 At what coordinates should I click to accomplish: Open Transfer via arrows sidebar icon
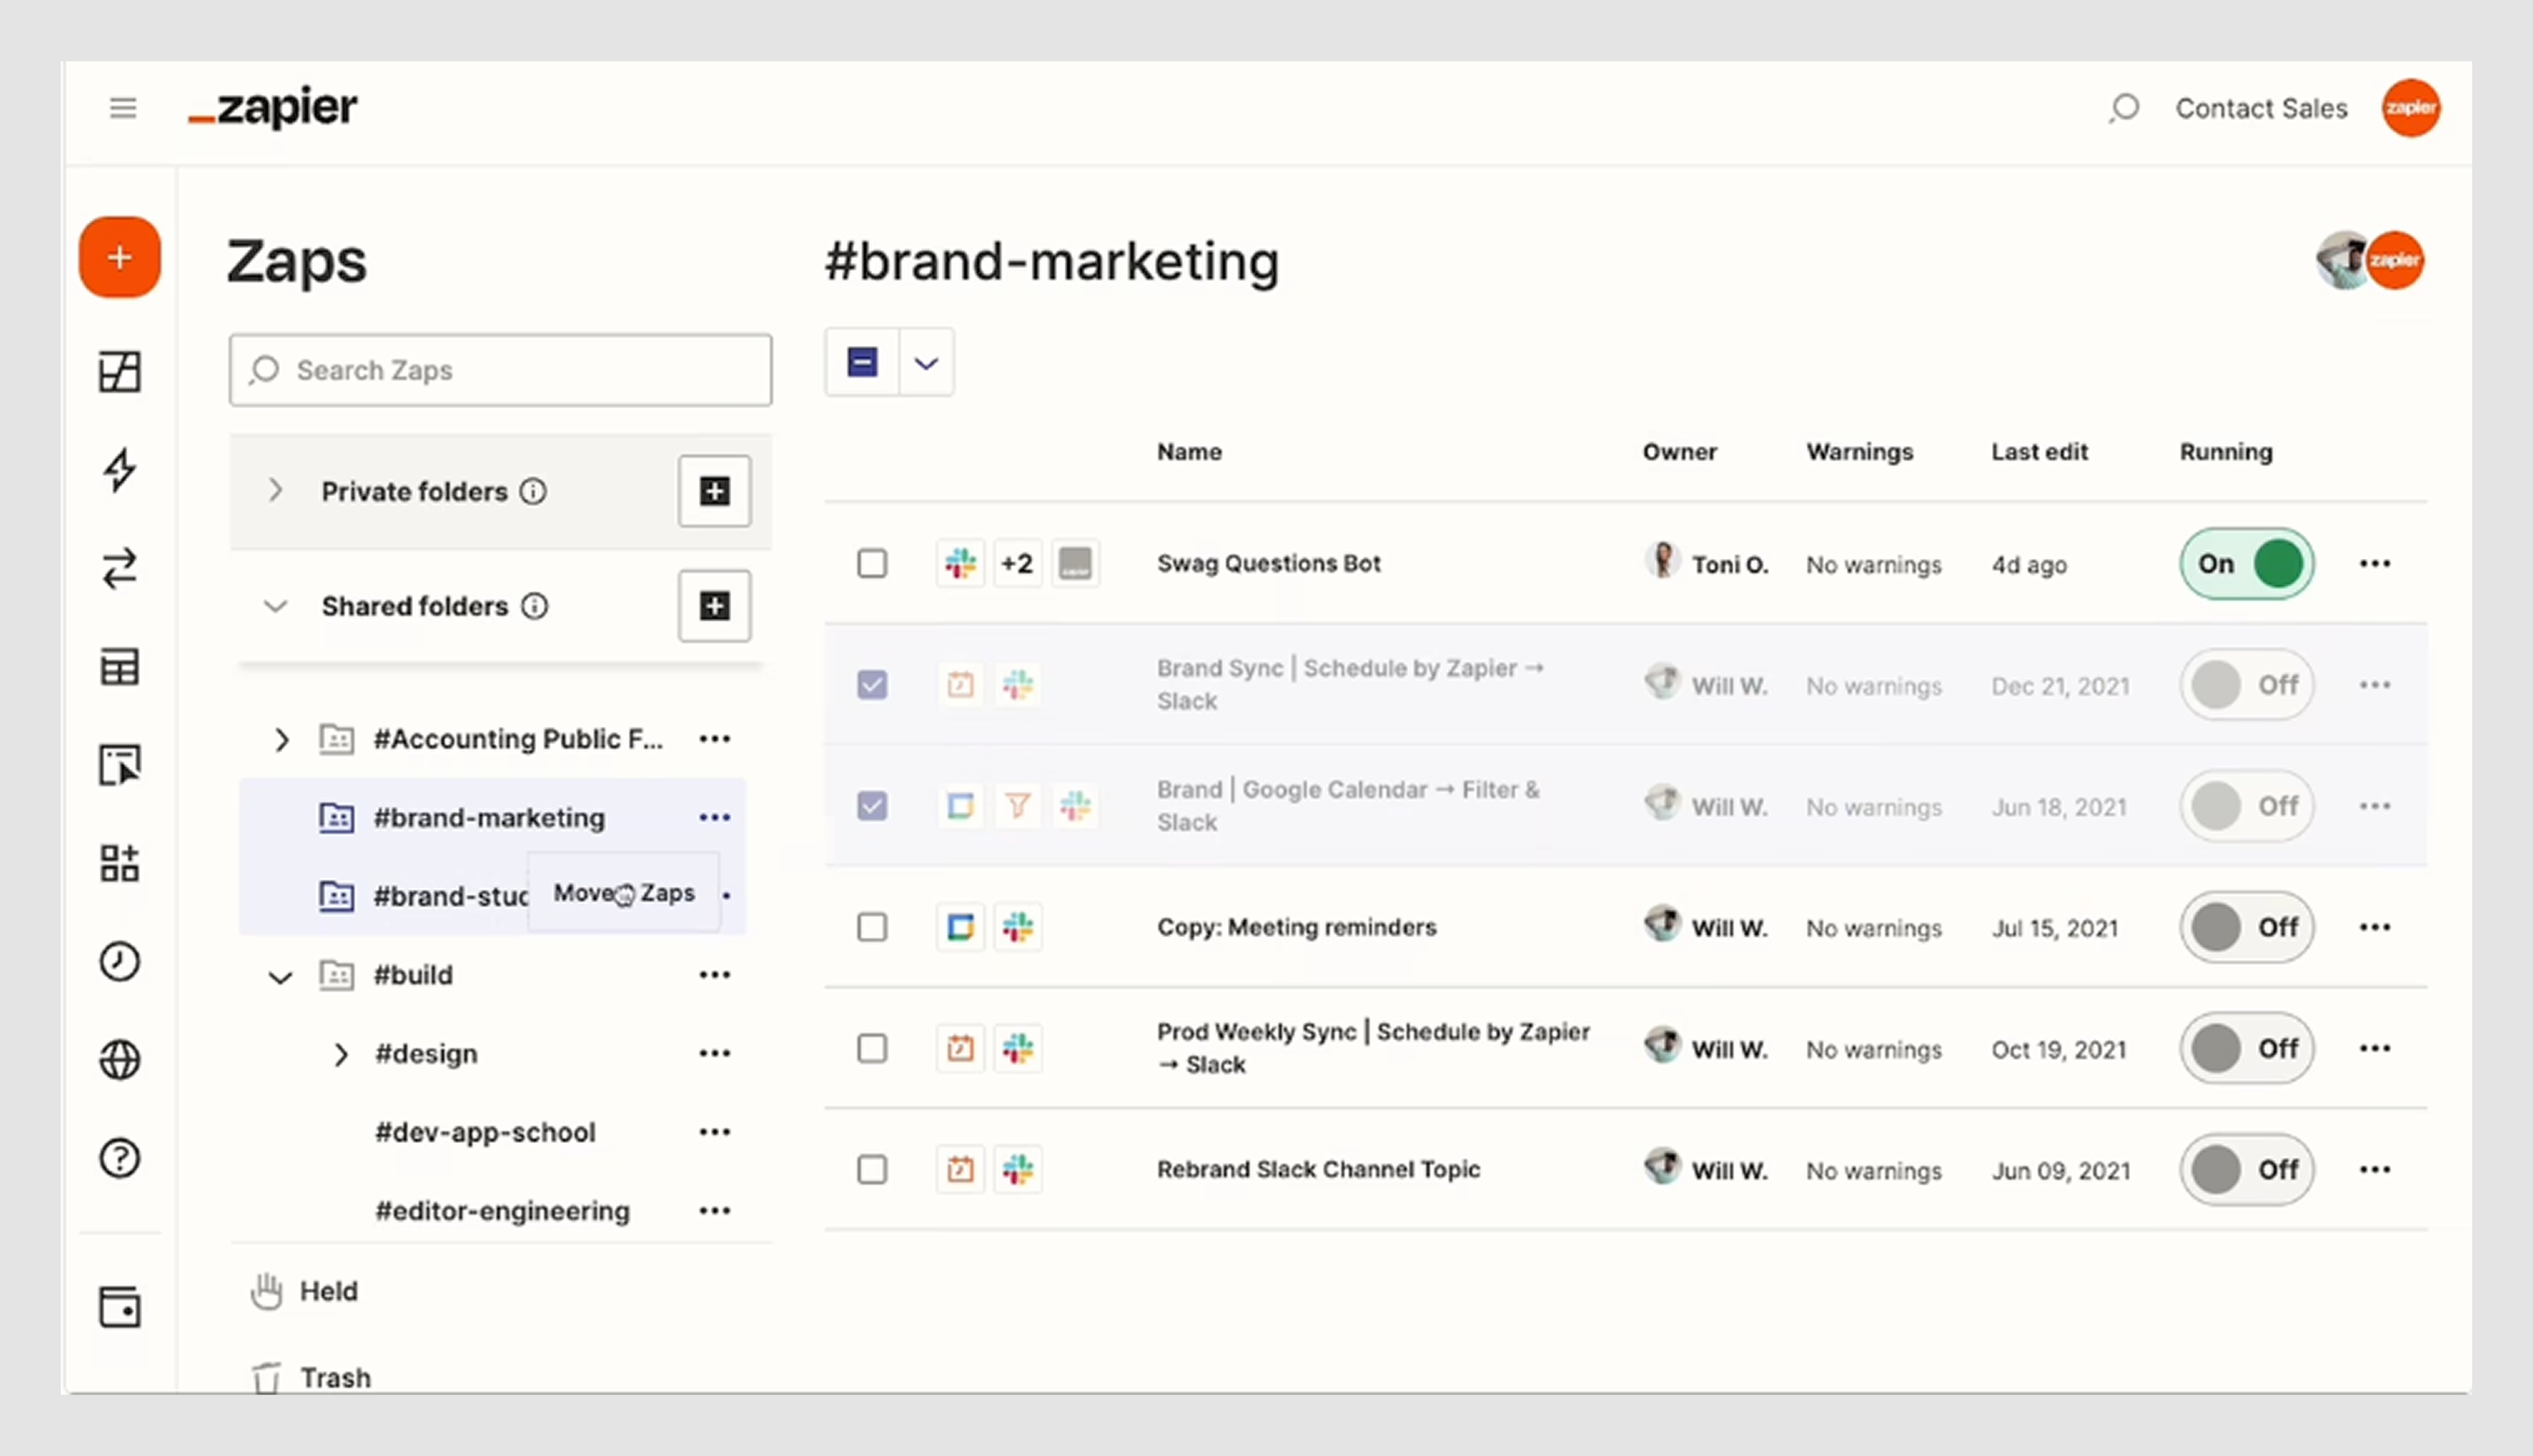click(x=120, y=568)
